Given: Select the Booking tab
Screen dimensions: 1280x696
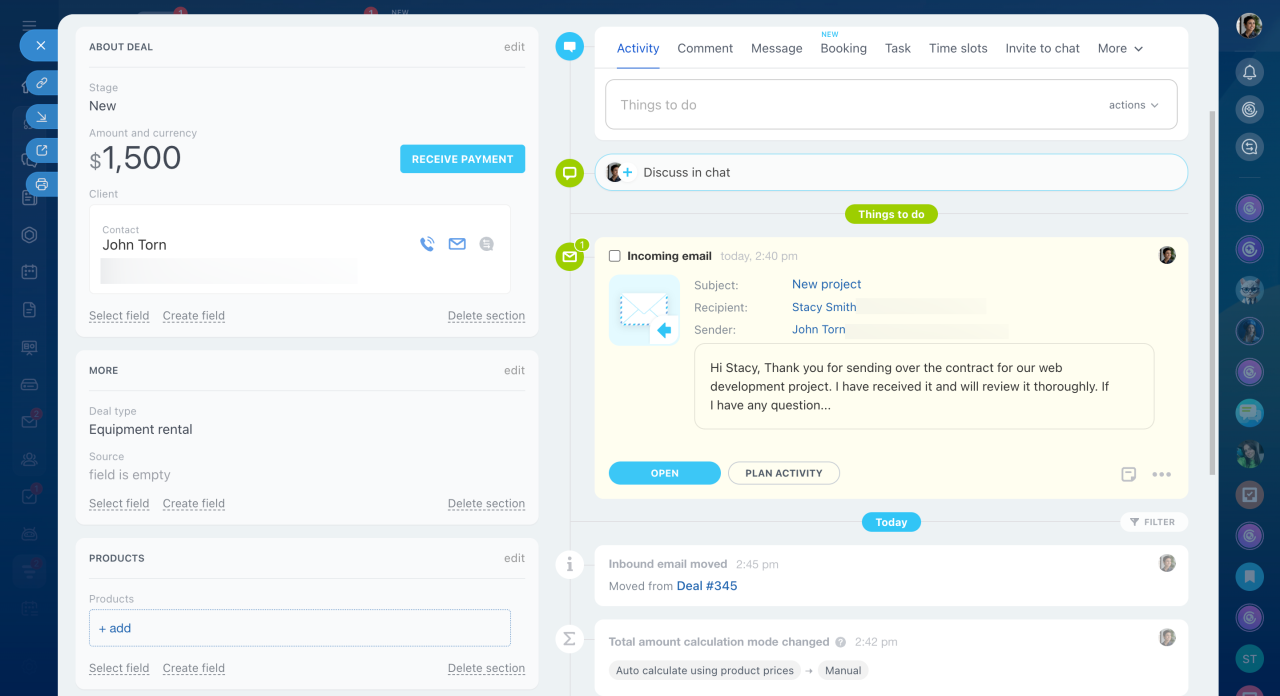Looking at the screenshot, I should click(843, 48).
